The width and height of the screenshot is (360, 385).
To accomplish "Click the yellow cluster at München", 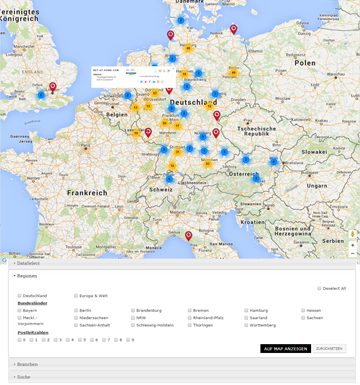I will [x=208, y=164].
